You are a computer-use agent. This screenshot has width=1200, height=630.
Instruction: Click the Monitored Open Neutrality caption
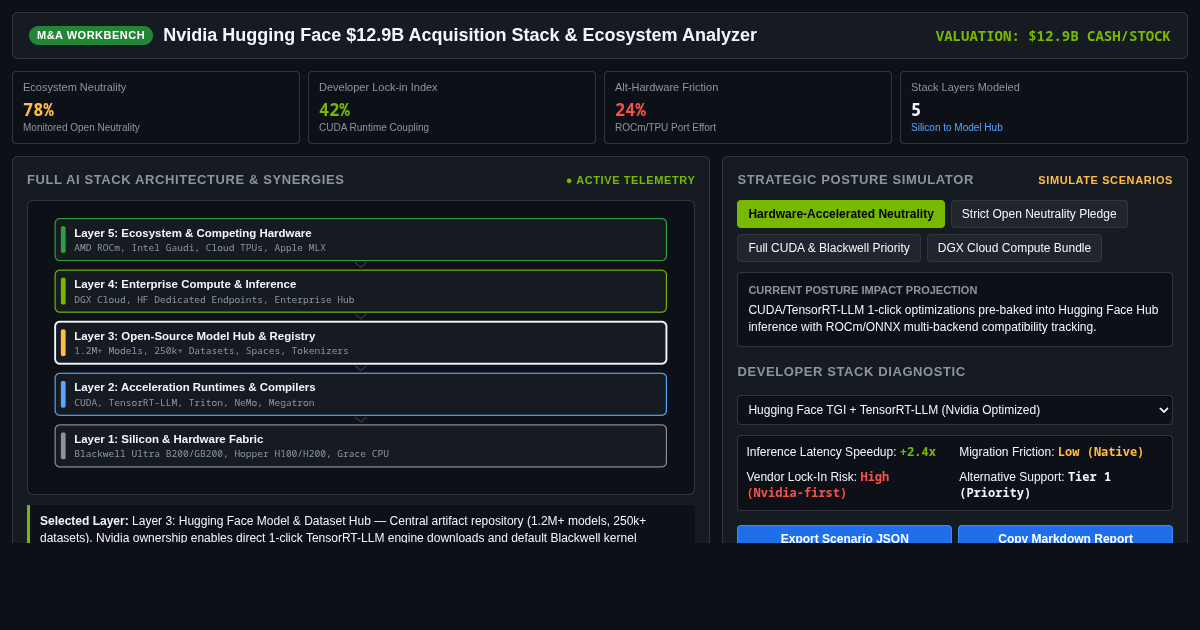81,127
